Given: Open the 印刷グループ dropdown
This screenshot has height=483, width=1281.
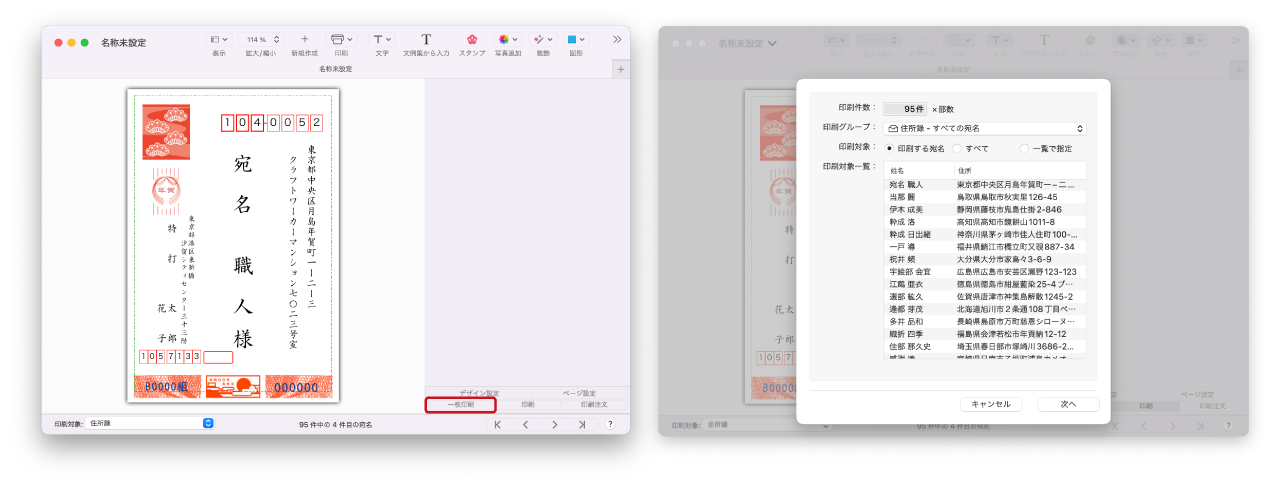Looking at the screenshot, I should tap(984, 128).
